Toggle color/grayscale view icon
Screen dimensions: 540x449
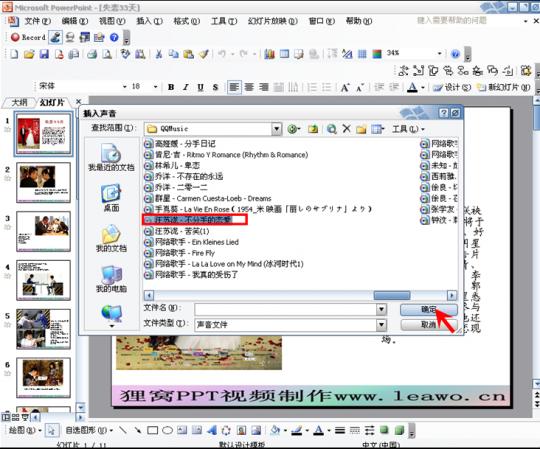(x=377, y=54)
